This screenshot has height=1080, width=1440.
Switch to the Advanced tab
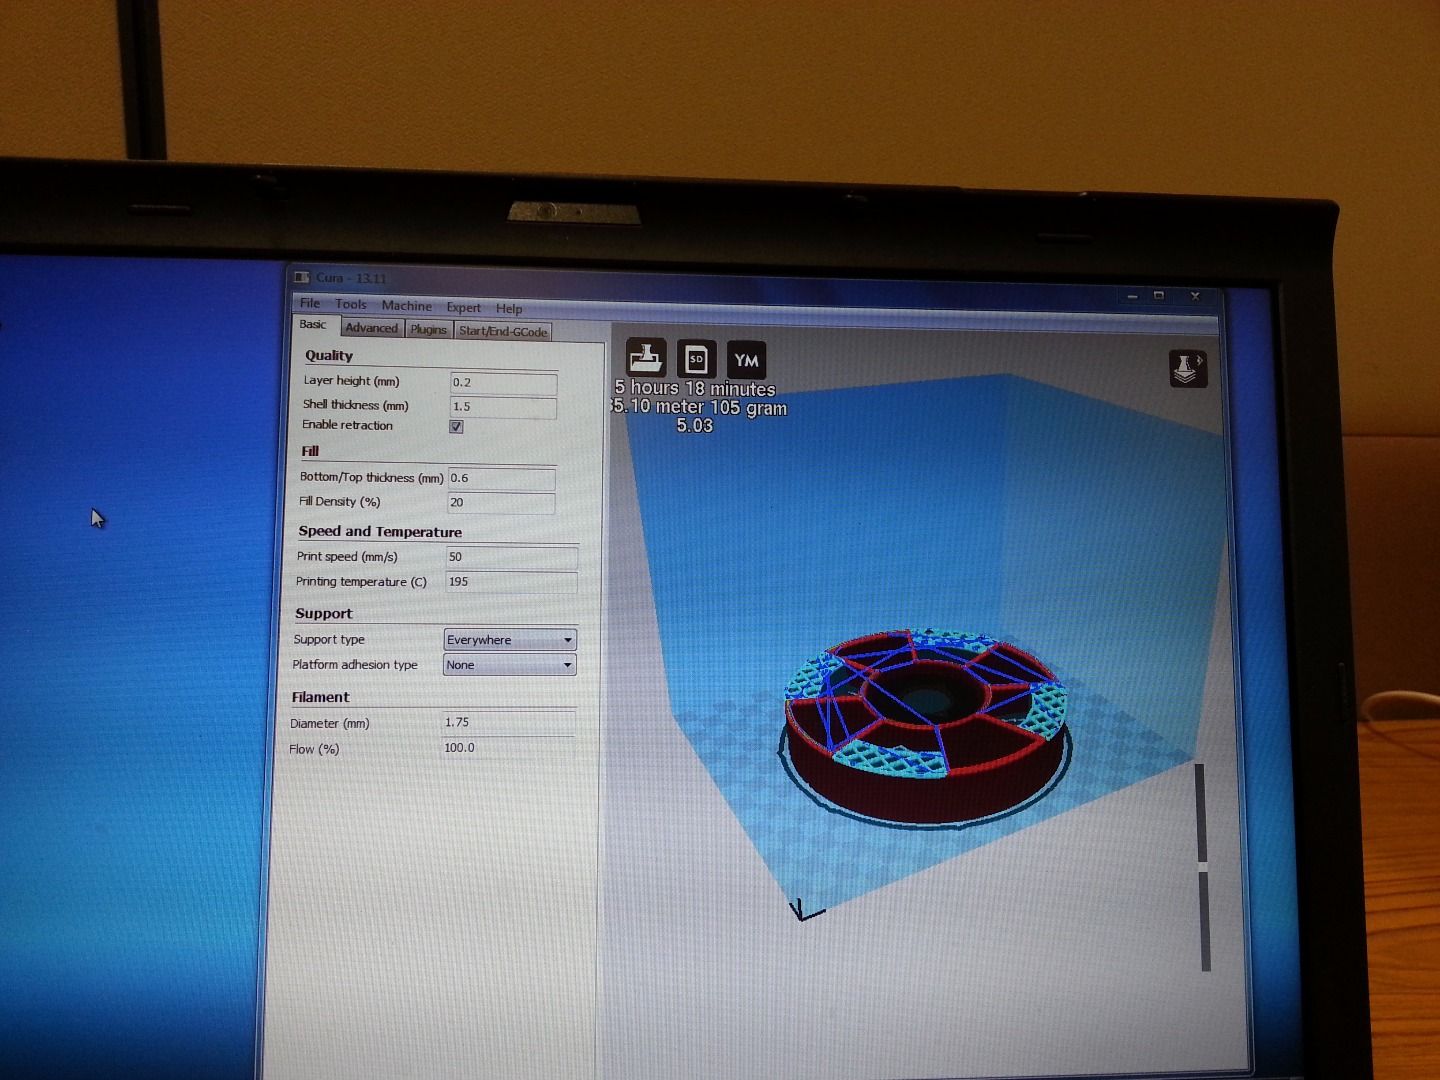(x=371, y=328)
